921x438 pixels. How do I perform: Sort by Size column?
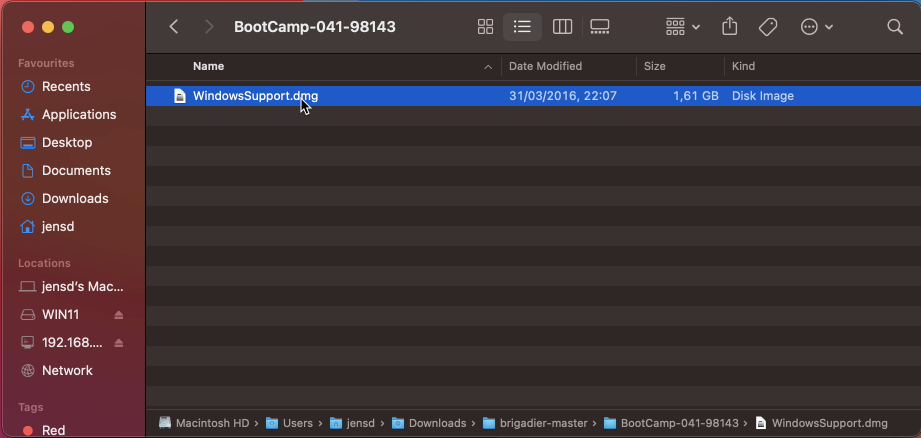coord(654,66)
